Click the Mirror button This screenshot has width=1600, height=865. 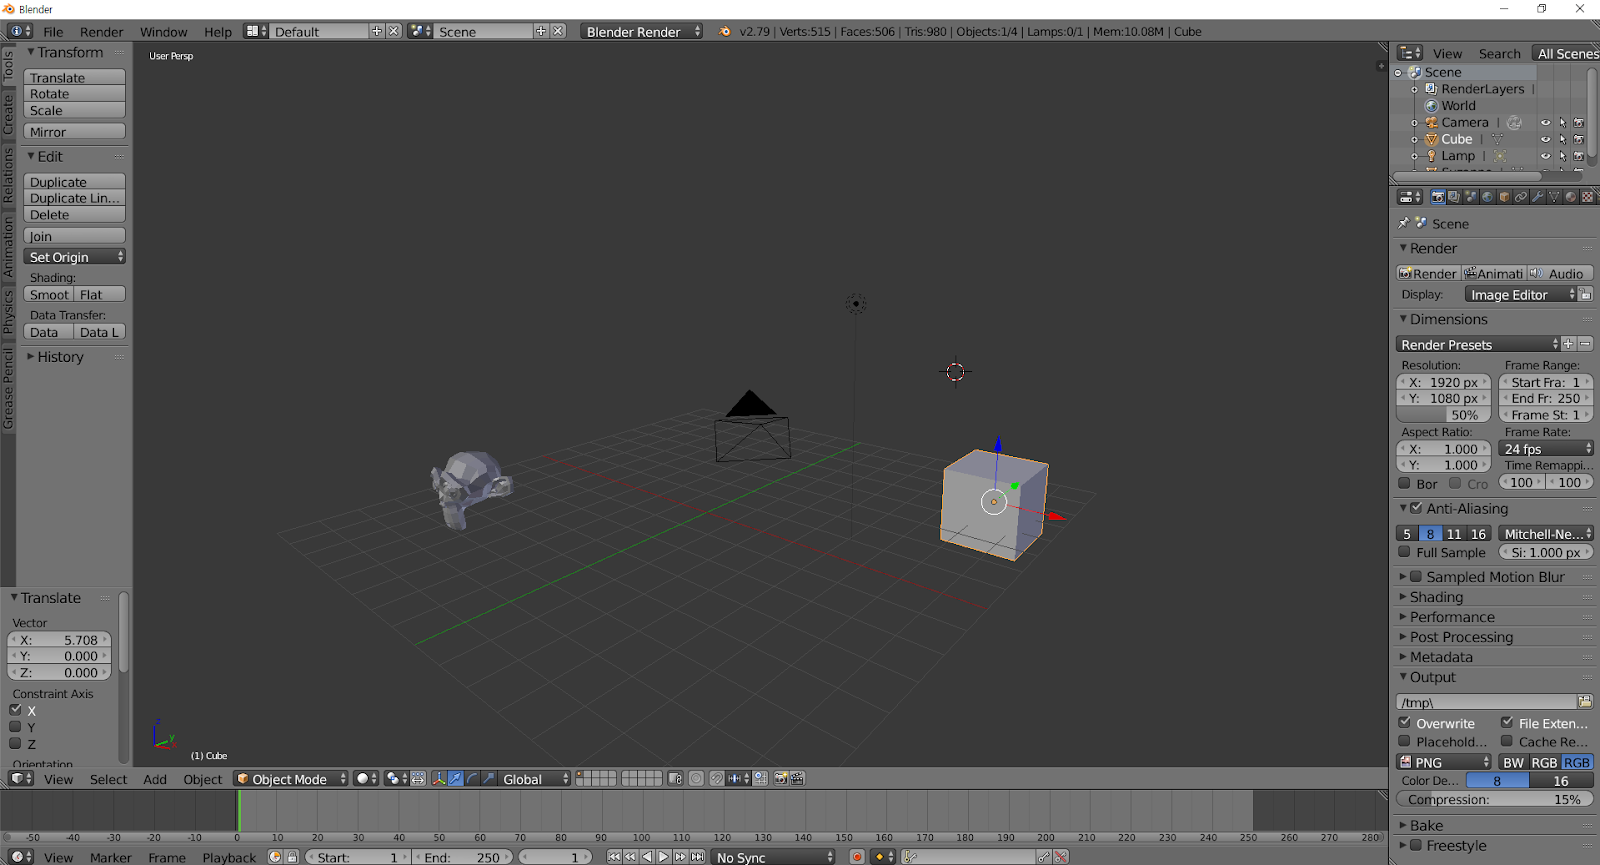pos(75,132)
